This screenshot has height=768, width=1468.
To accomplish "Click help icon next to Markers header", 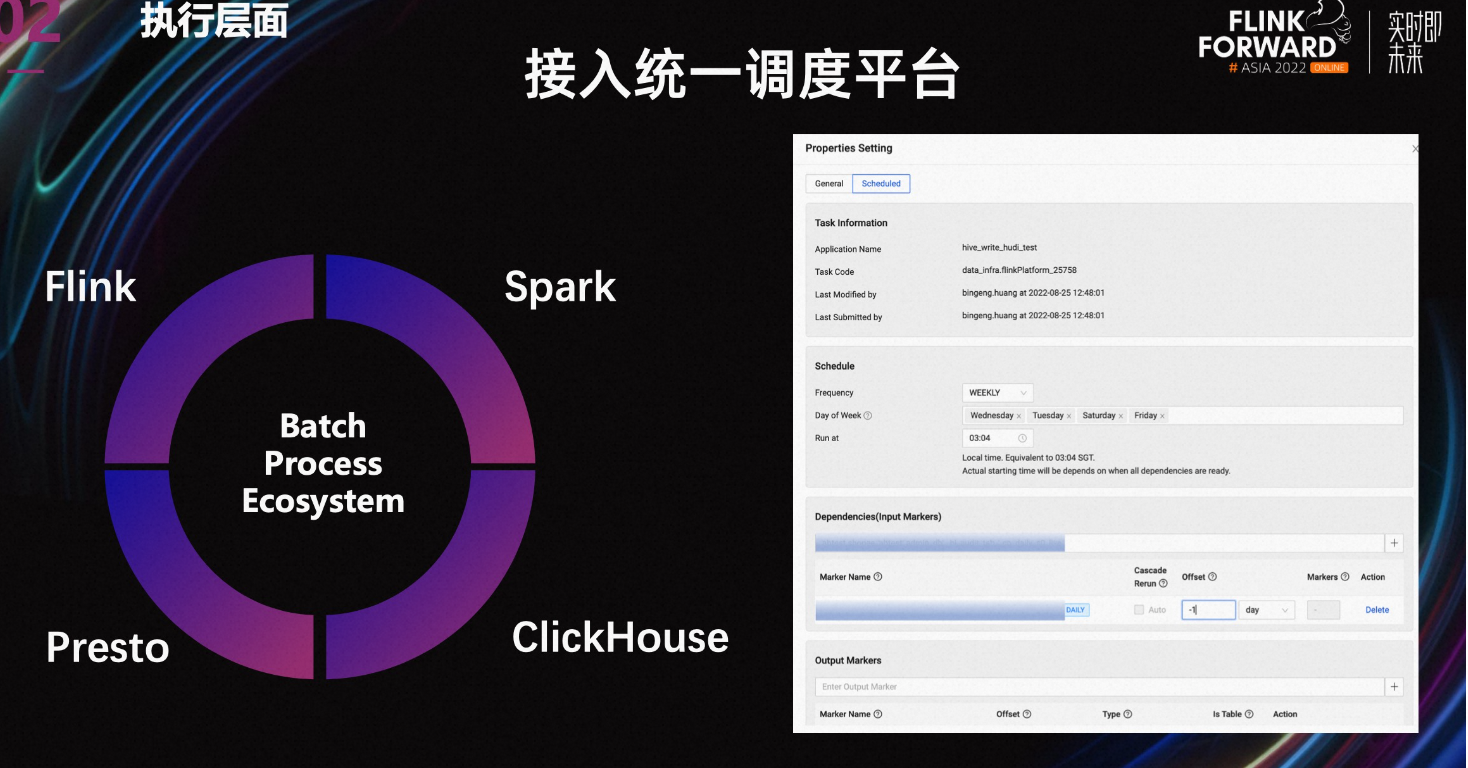I will click(1345, 577).
